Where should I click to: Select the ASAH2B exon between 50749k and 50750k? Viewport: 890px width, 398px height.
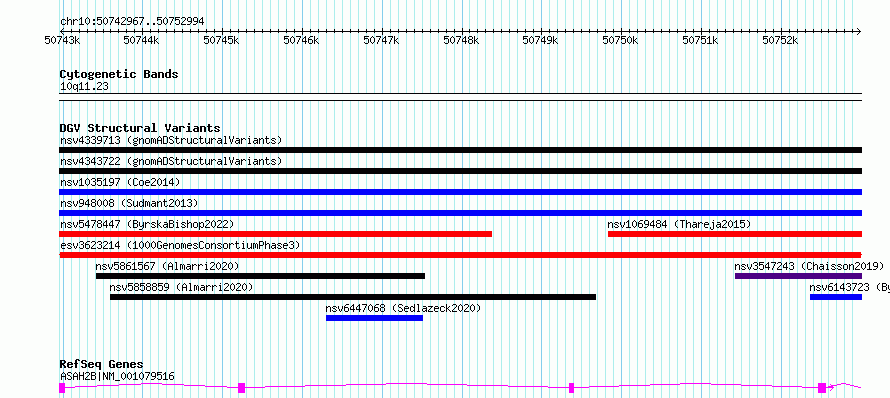(572, 388)
